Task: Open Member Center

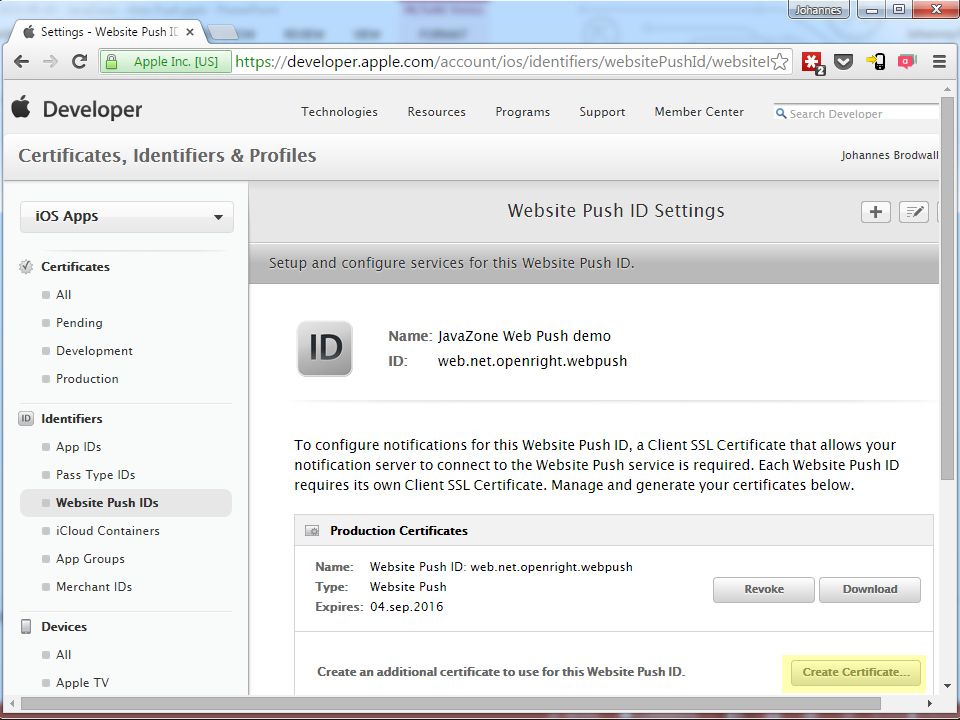Action: [x=699, y=112]
